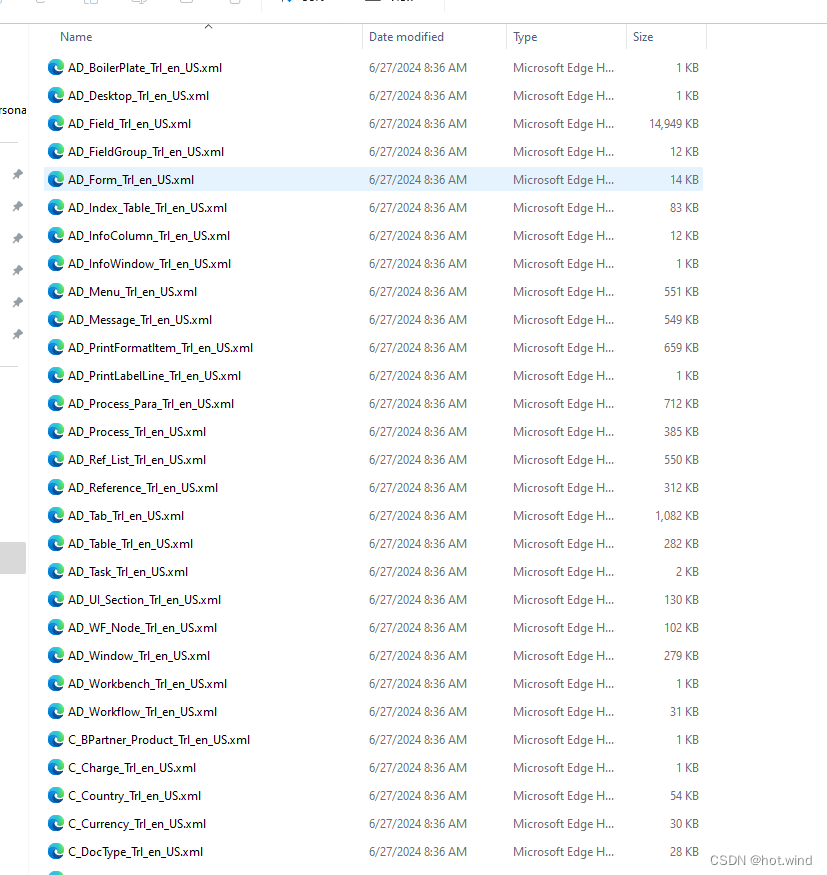Image resolution: width=827 pixels, height=875 pixels.
Task: Click the icon of C_Currency_Trl_en_US.xml
Action: pyautogui.click(x=56, y=824)
